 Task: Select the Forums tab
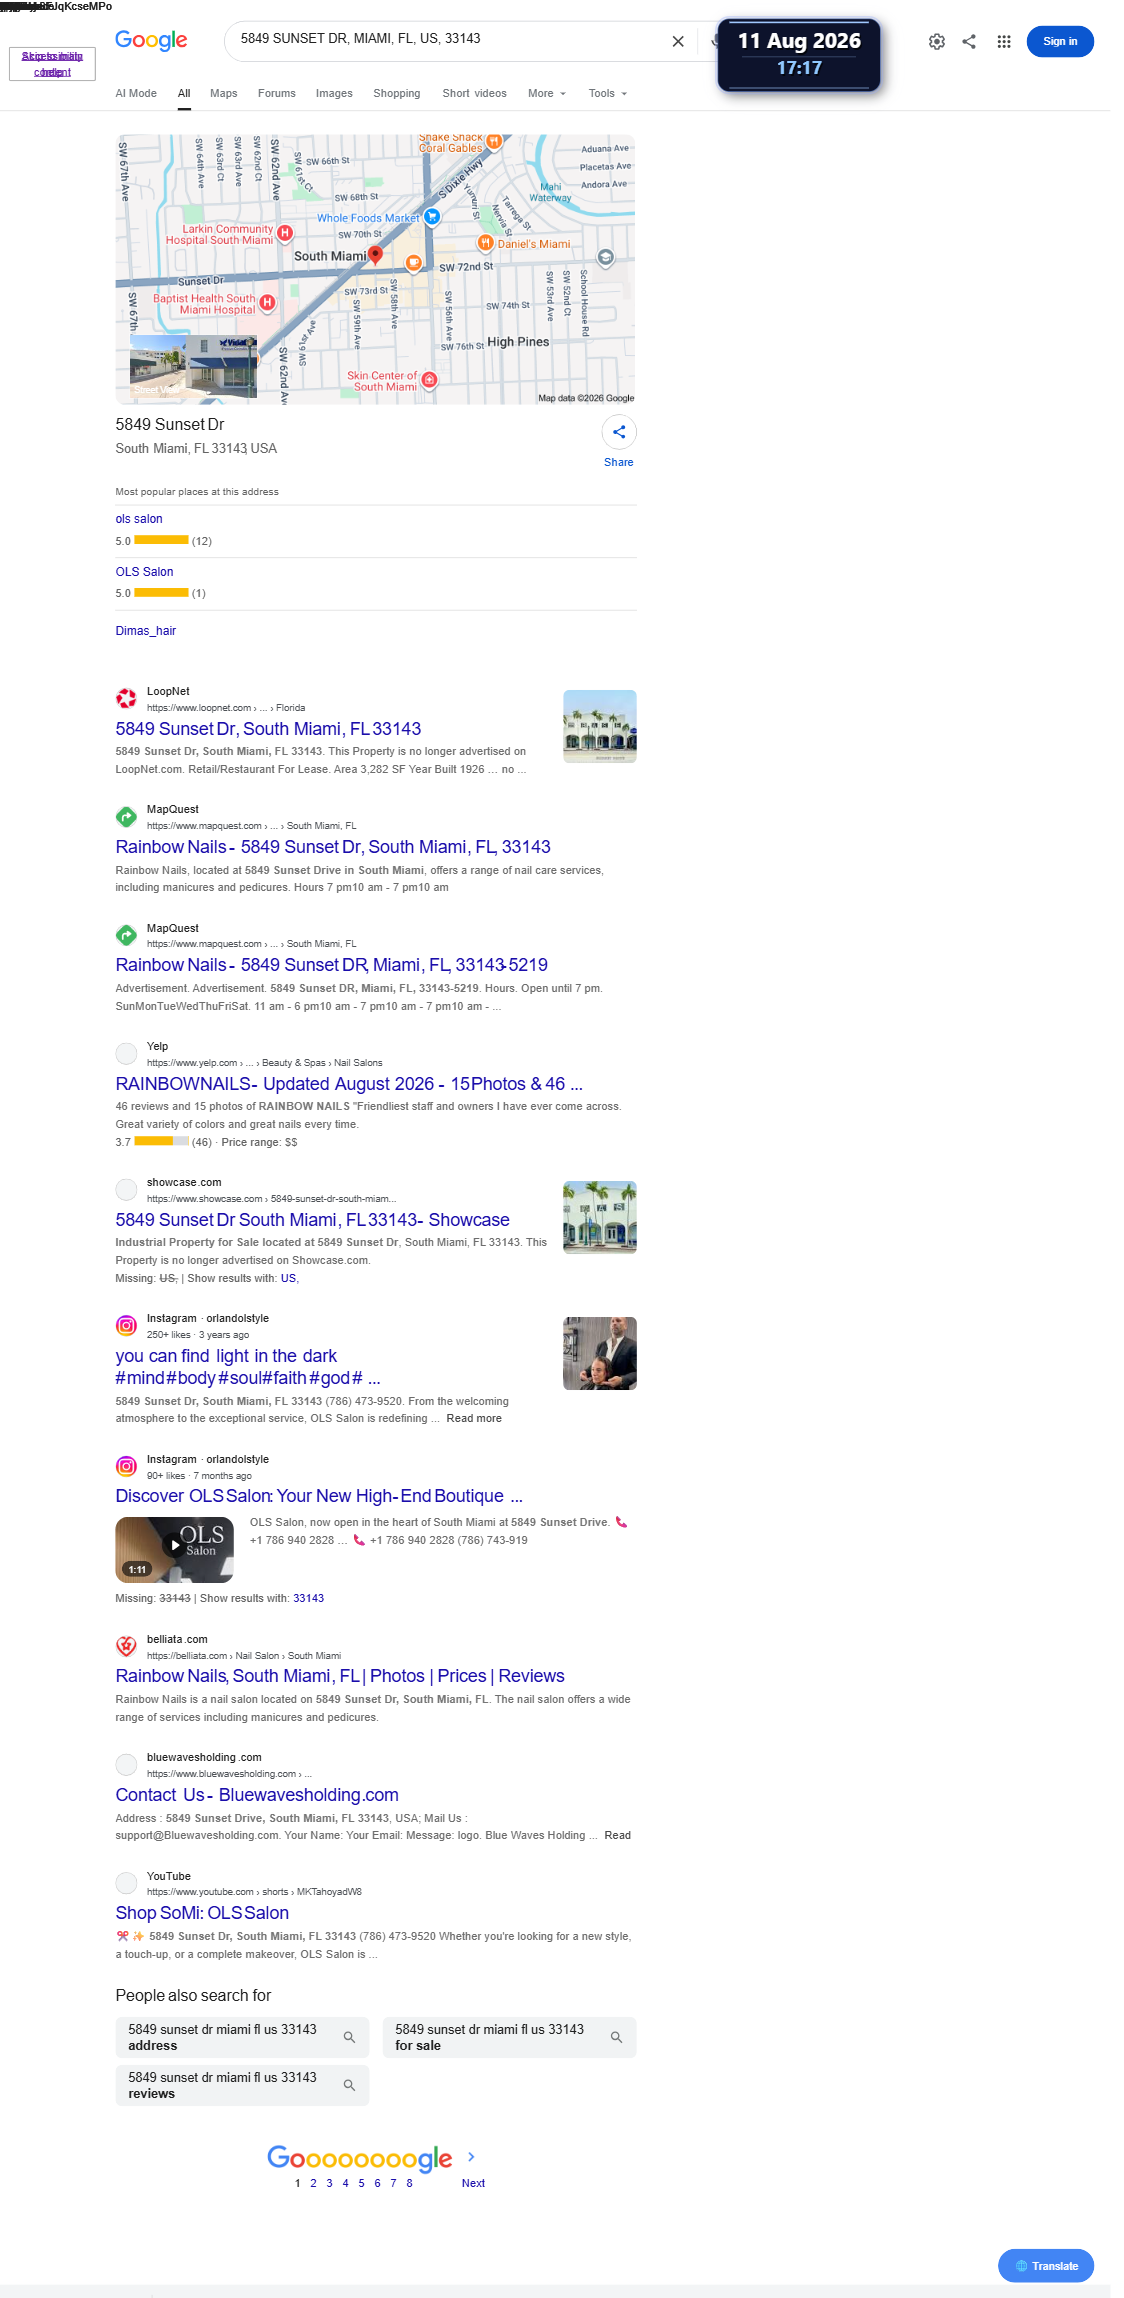pyautogui.click(x=277, y=93)
